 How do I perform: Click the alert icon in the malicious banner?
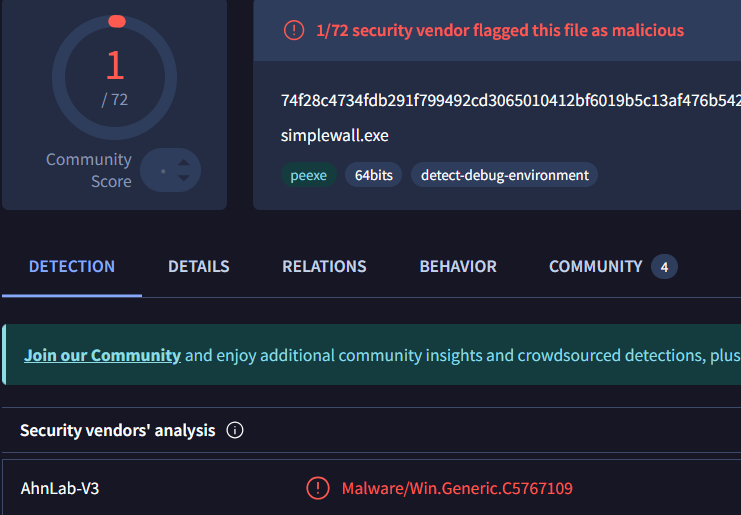[294, 31]
